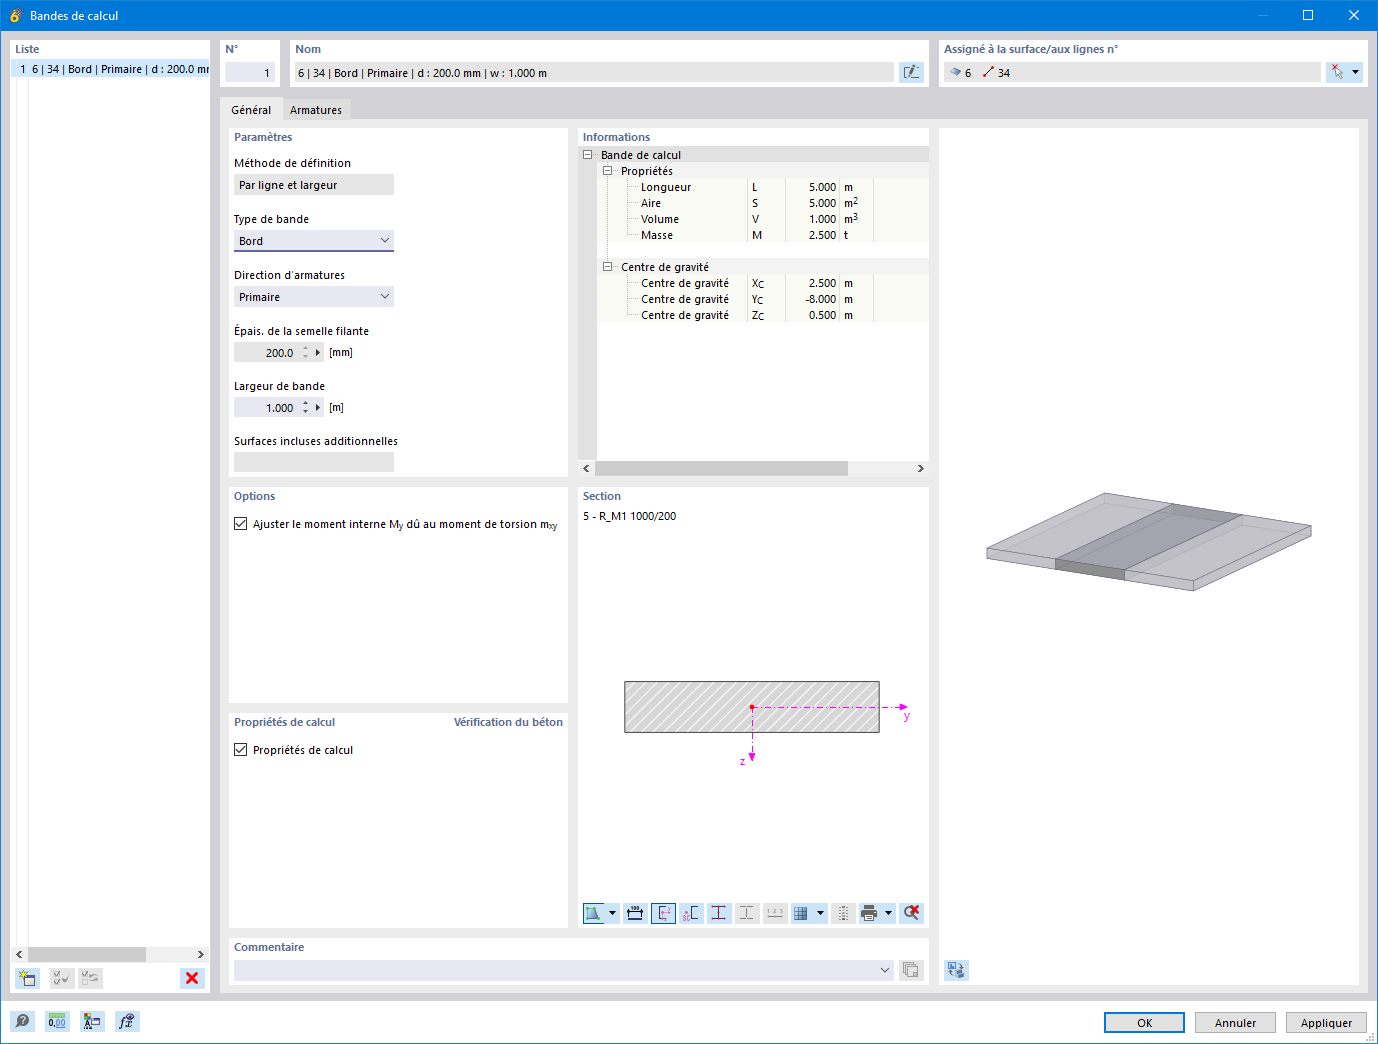Increase the Largeur de bande with the stepper
Screen dimensions: 1378x1044
[x=306, y=403]
